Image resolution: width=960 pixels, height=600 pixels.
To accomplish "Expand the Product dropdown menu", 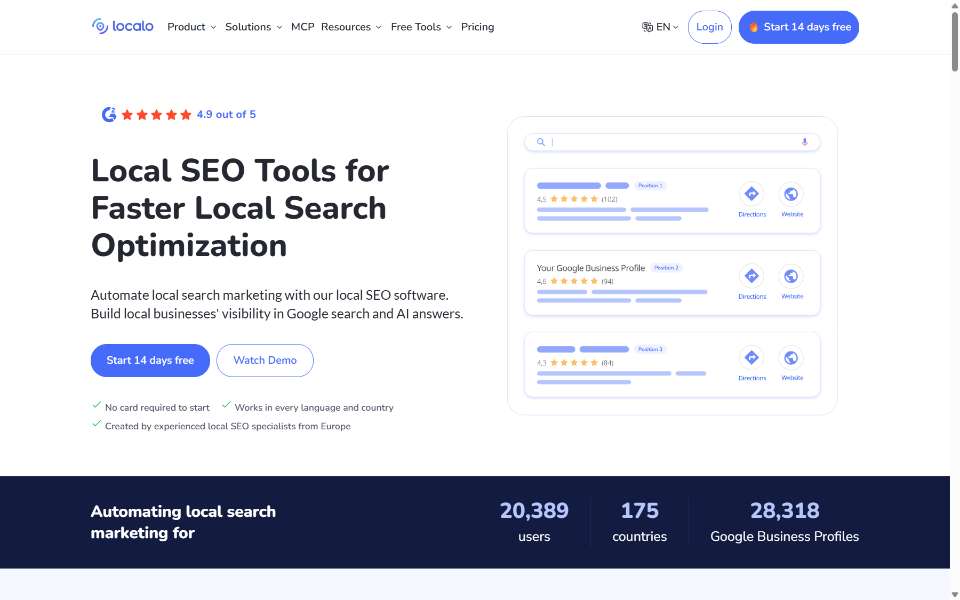I will tap(192, 27).
